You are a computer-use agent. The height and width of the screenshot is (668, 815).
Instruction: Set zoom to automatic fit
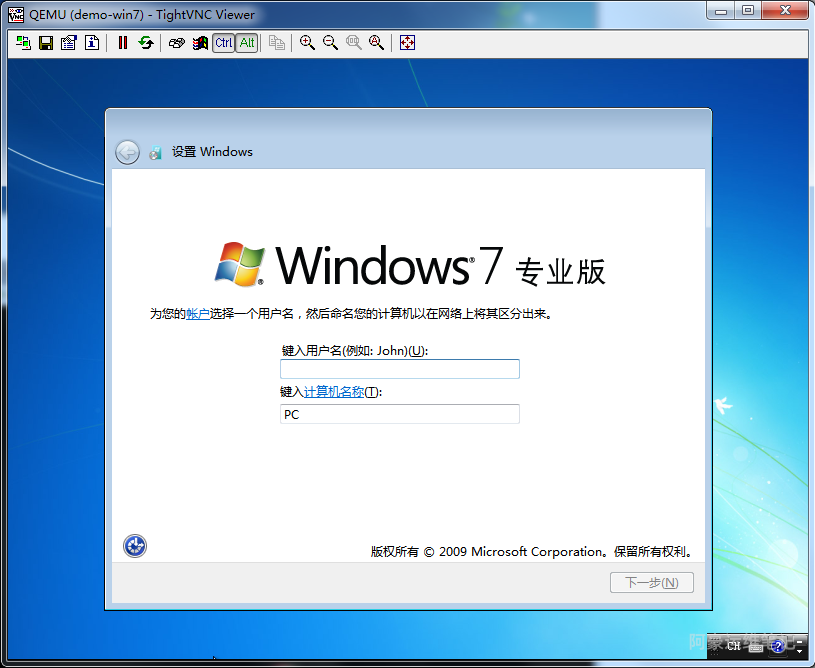point(376,43)
